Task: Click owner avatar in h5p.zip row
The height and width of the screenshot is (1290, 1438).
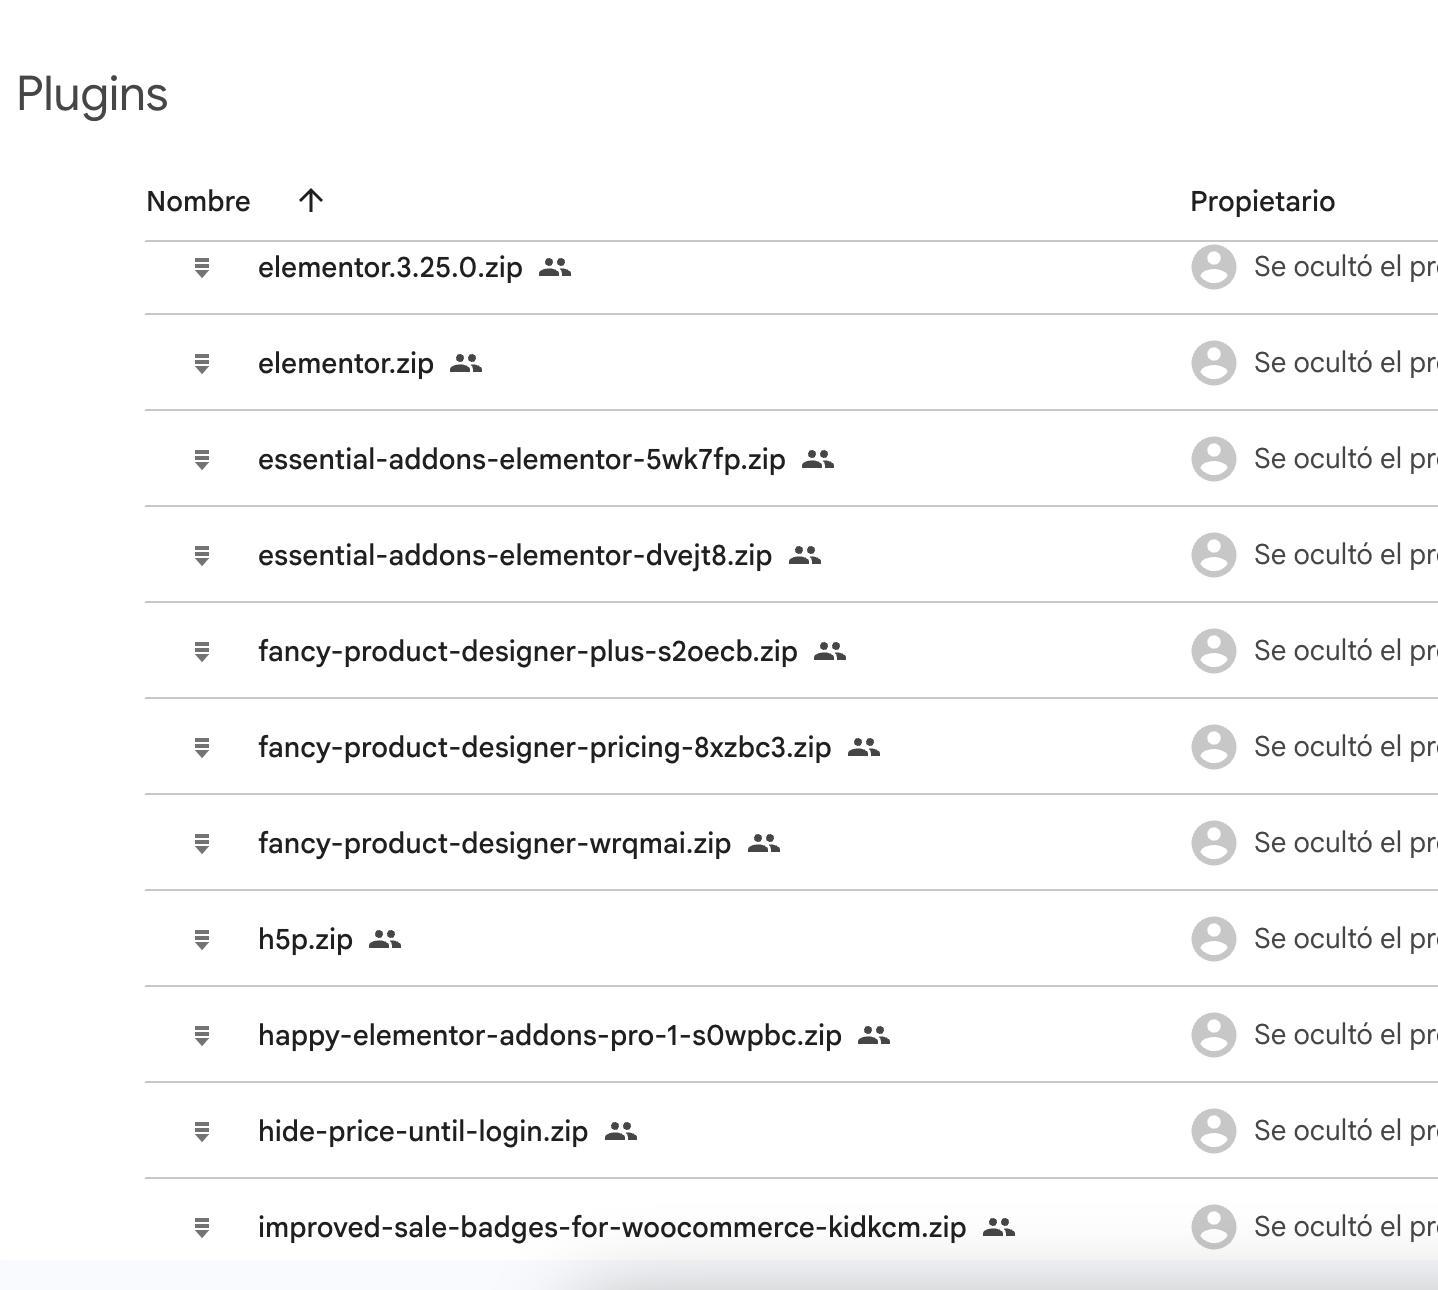Action: (1214, 939)
